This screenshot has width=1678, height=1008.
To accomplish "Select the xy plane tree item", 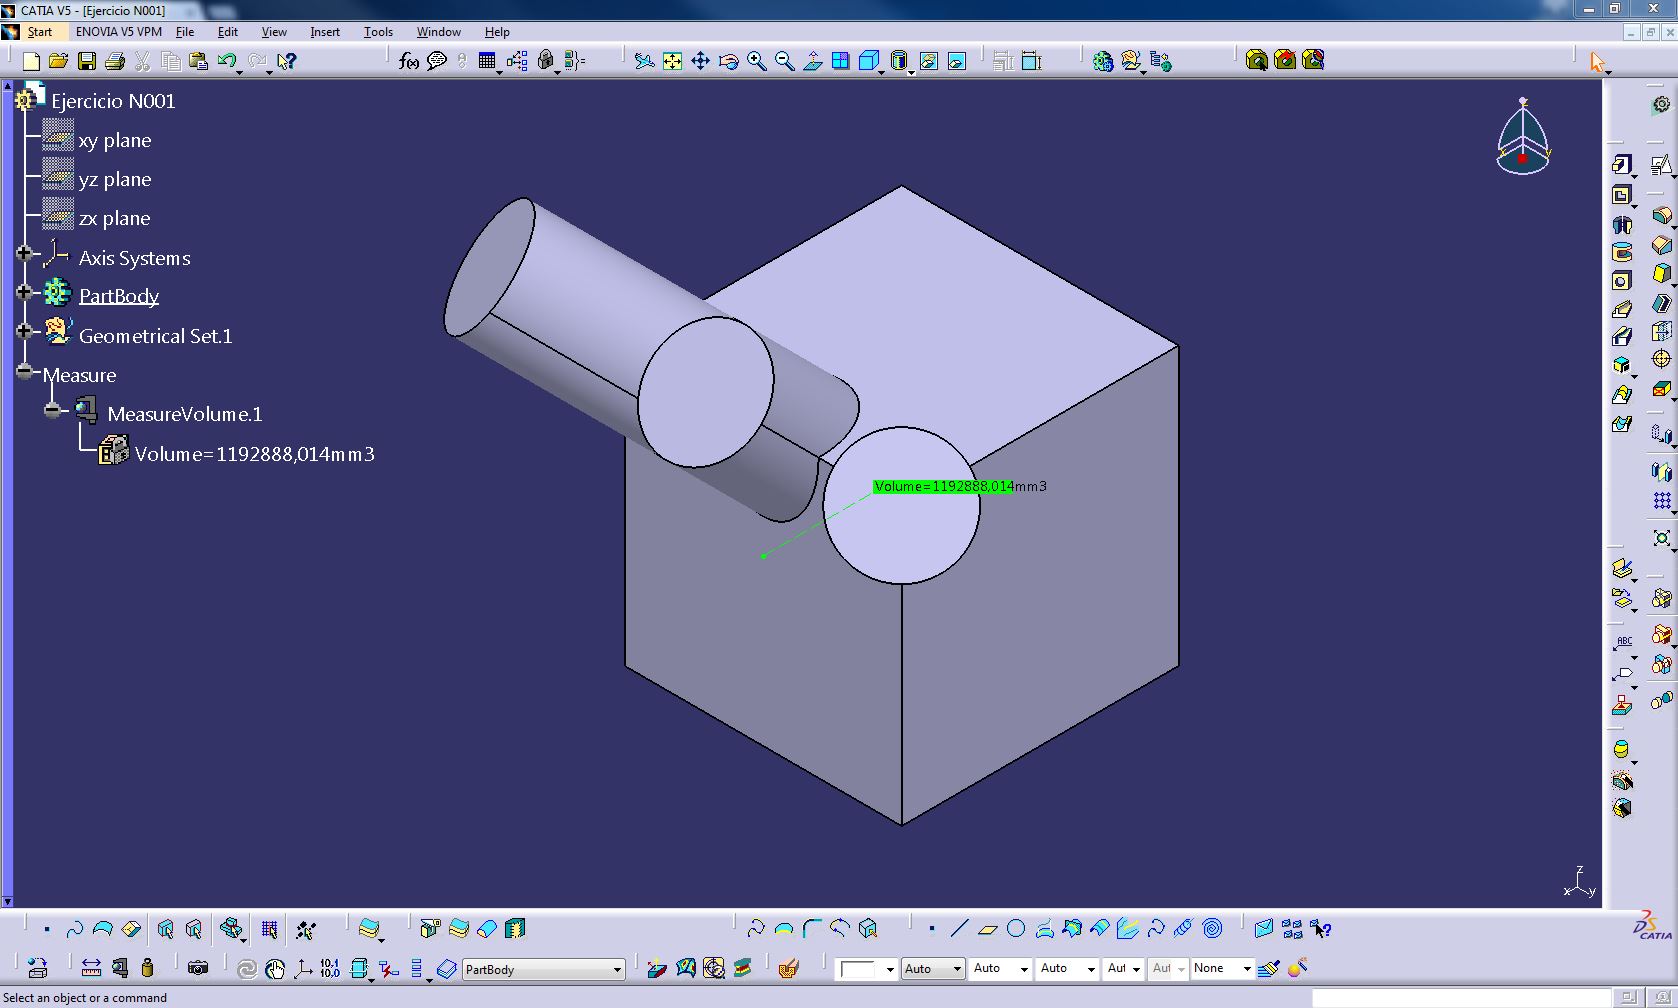I will (x=115, y=141).
